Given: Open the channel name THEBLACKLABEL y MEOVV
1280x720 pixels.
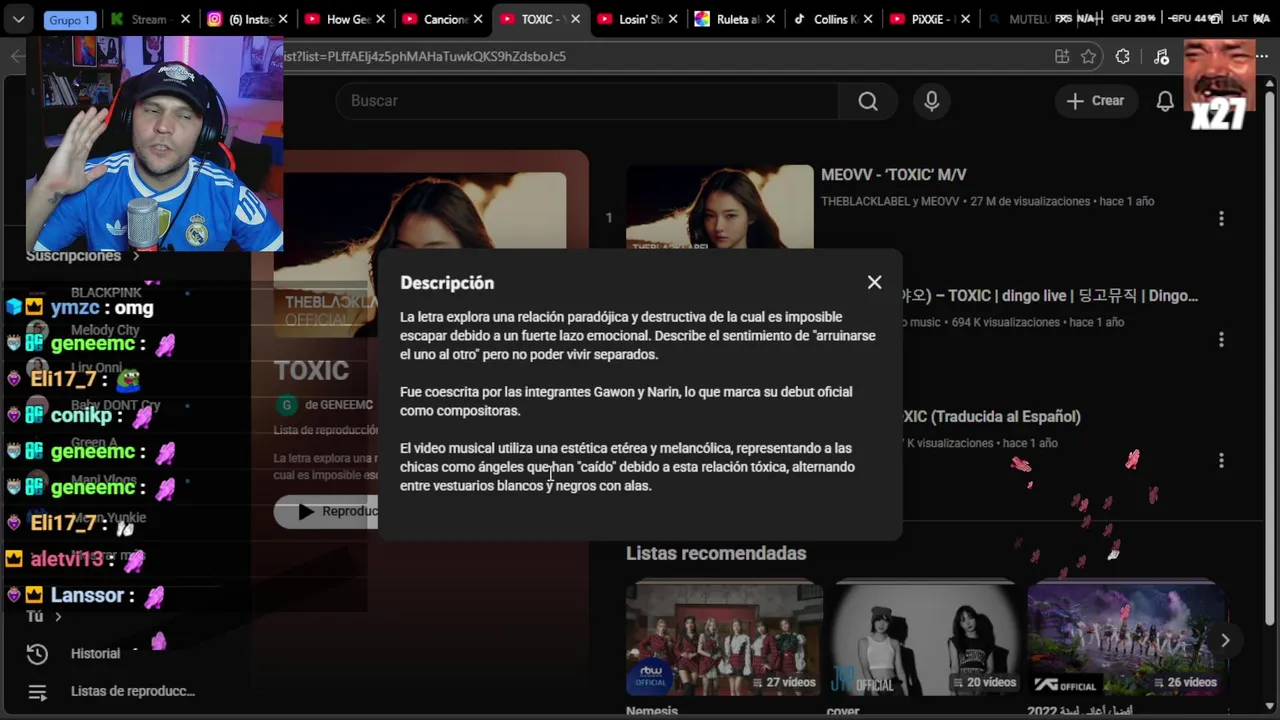Looking at the screenshot, I should 891,201.
